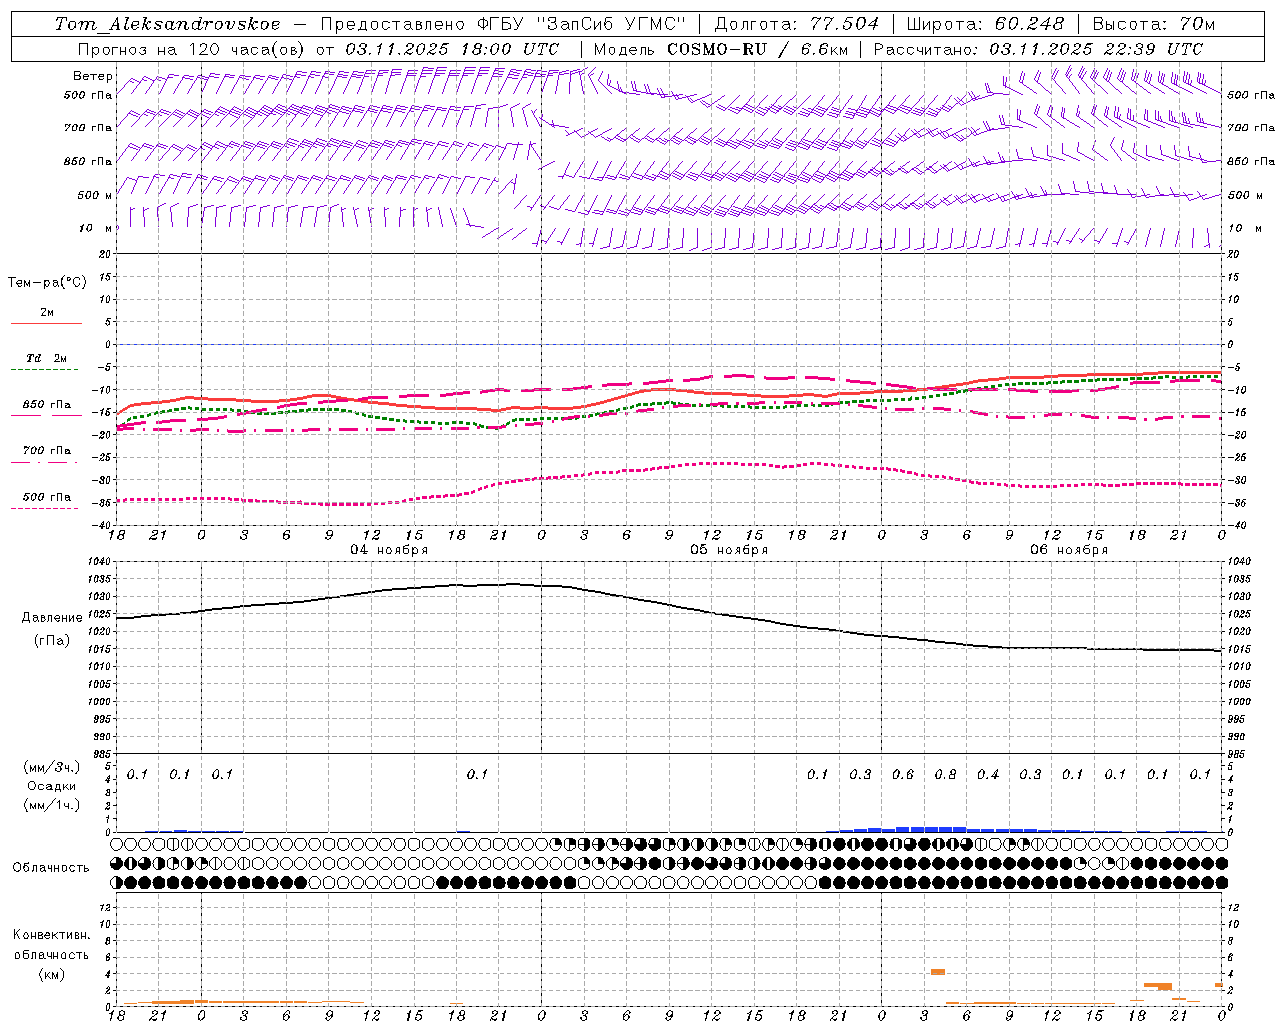Click the "500 гПа" temperature legend entry

pyautogui.click(x=47, y=497)
